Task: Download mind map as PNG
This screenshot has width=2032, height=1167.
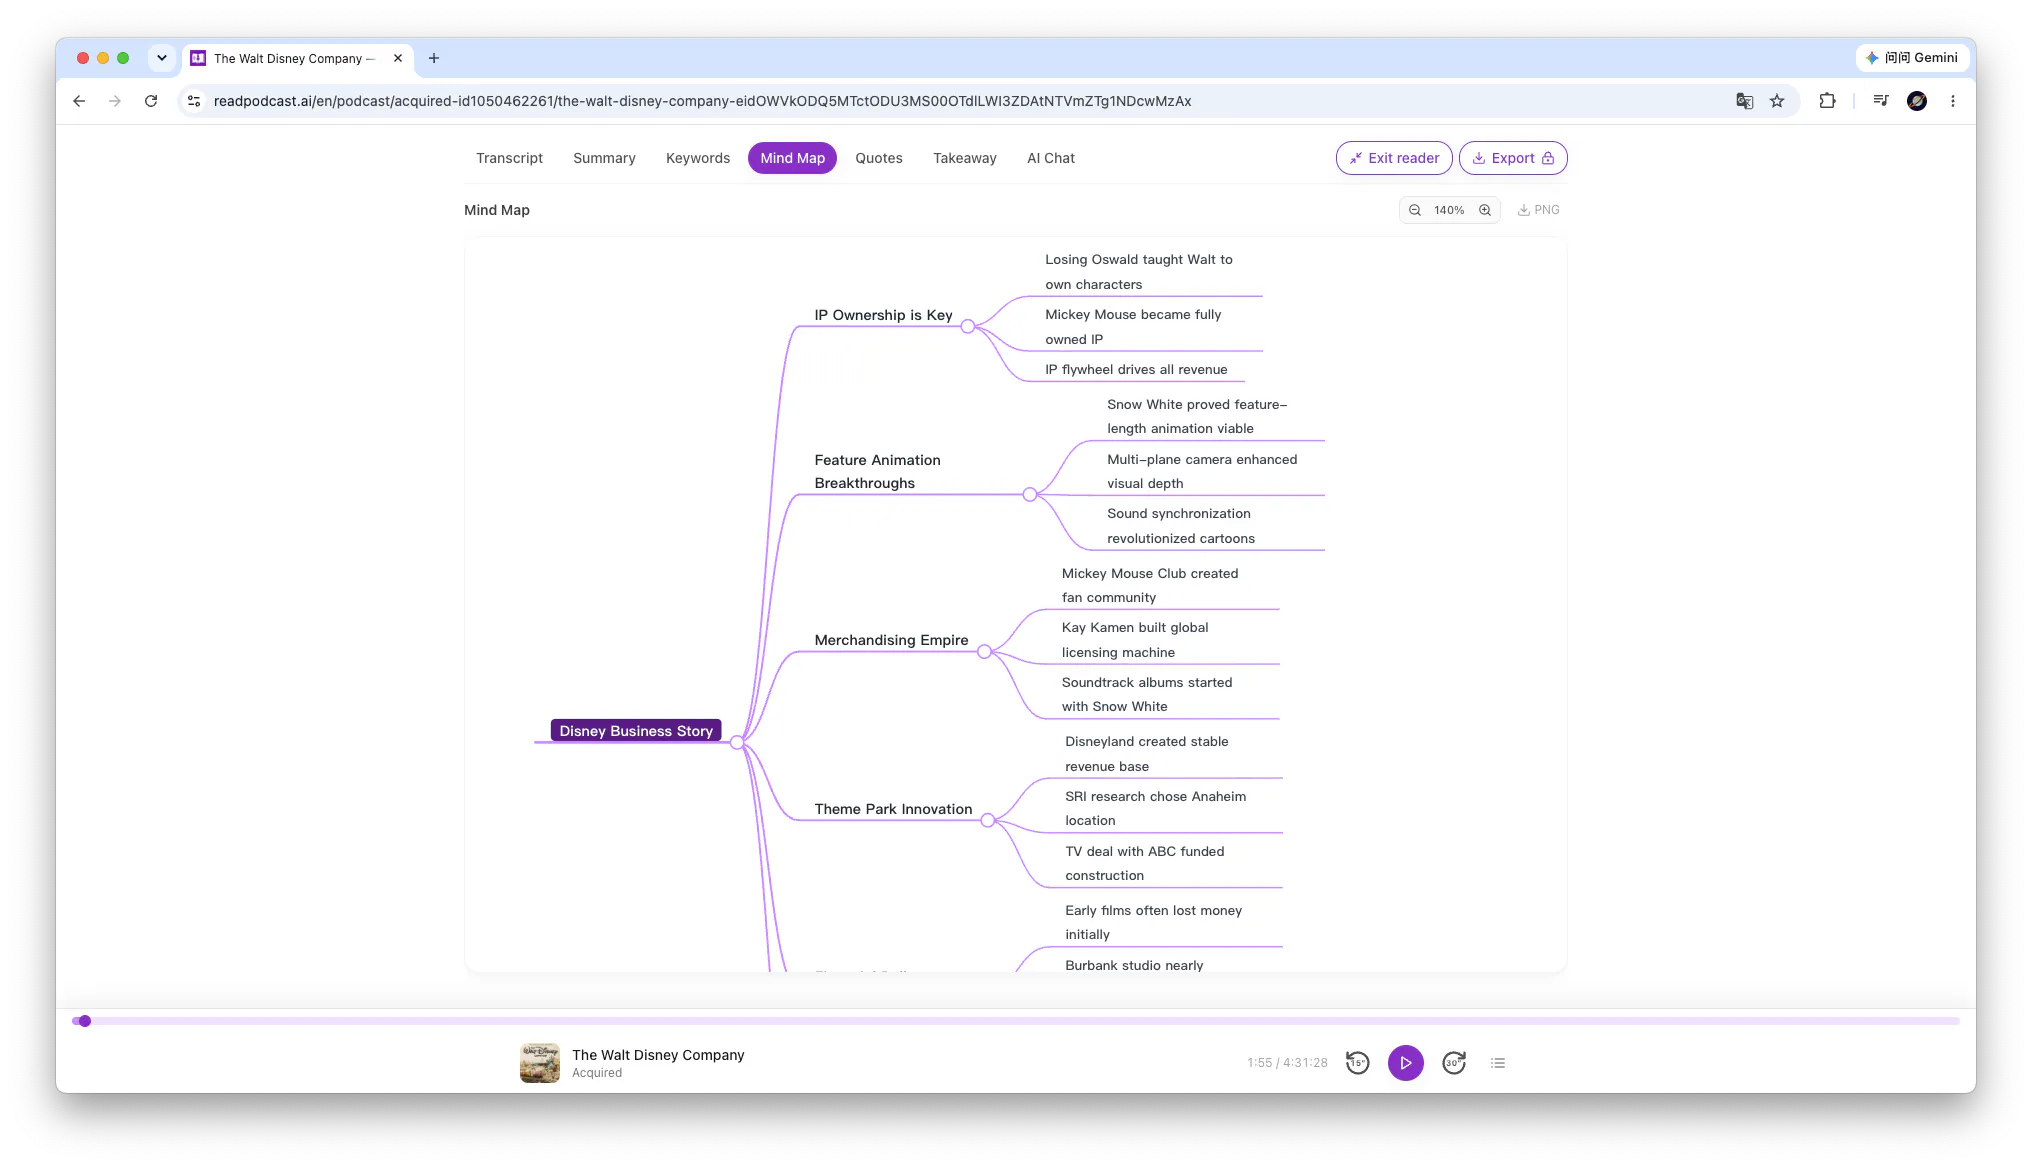Action: [1538, 210]
